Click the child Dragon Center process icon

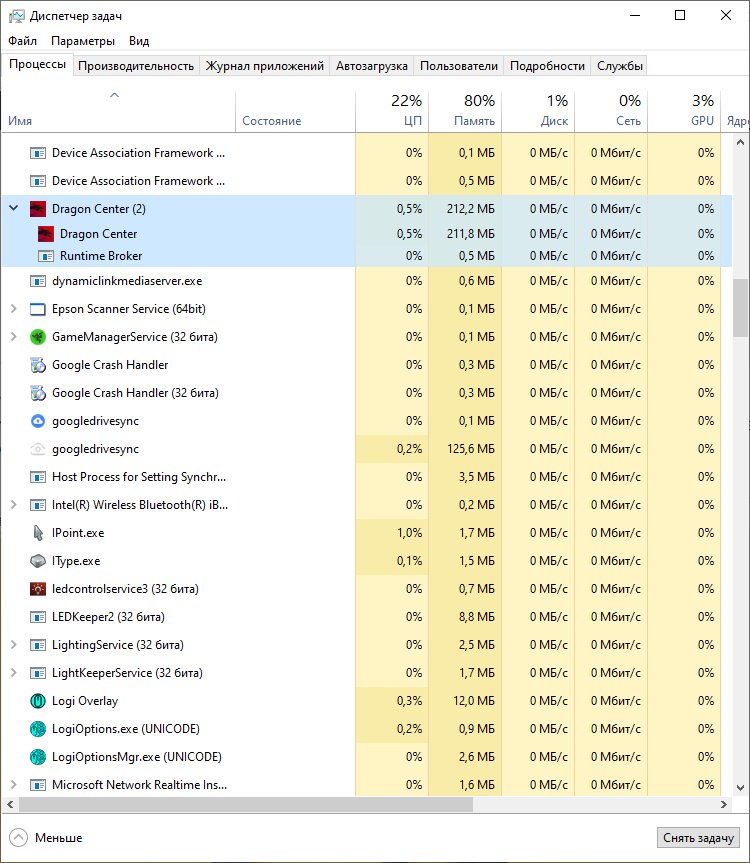click(46, 234)
